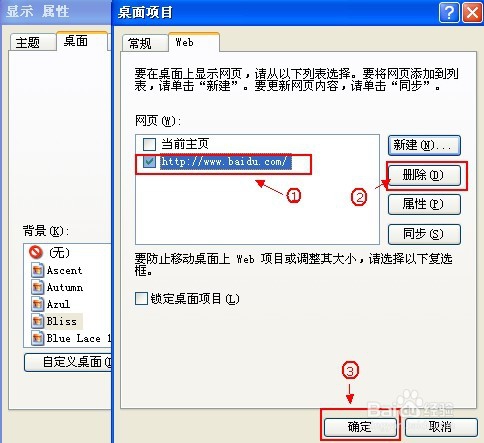Click the 同步(S) button
Image resolution: width=484 pixels, height=443 pixels.
point(424,234)
